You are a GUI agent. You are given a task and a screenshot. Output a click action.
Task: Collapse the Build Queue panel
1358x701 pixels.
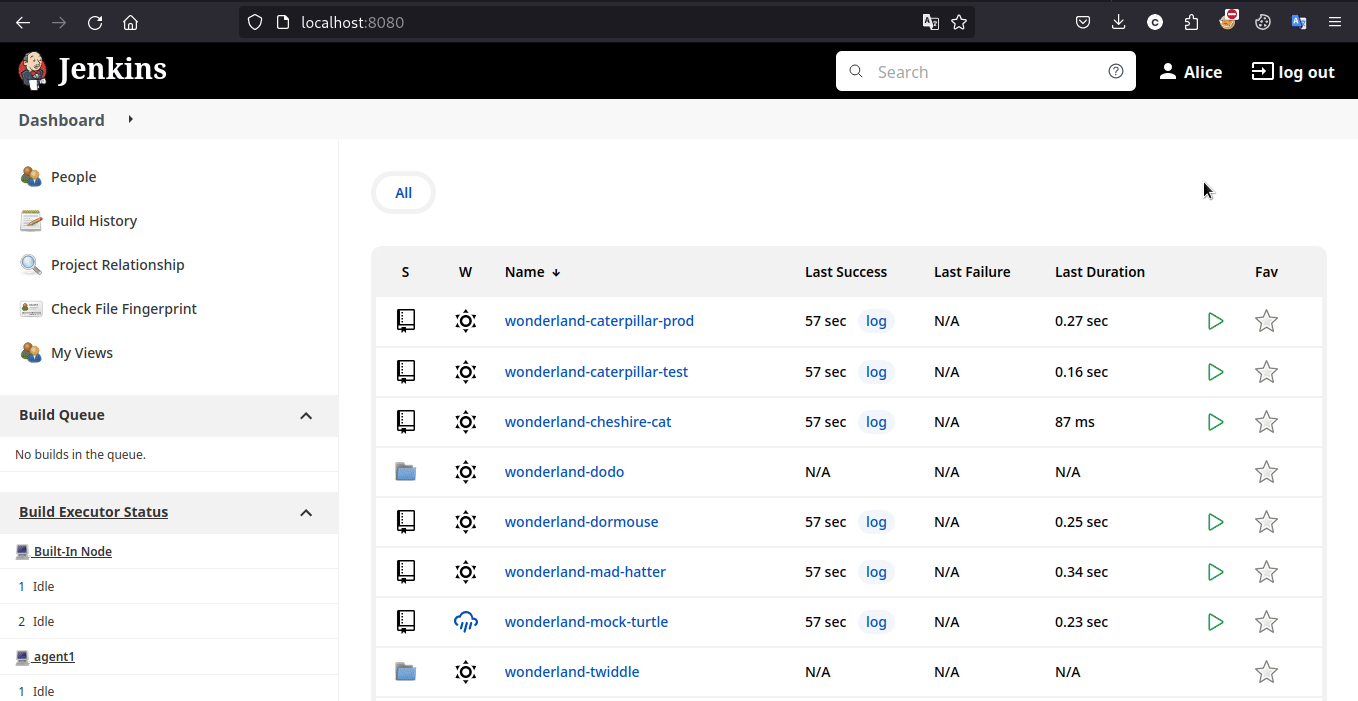306,415
